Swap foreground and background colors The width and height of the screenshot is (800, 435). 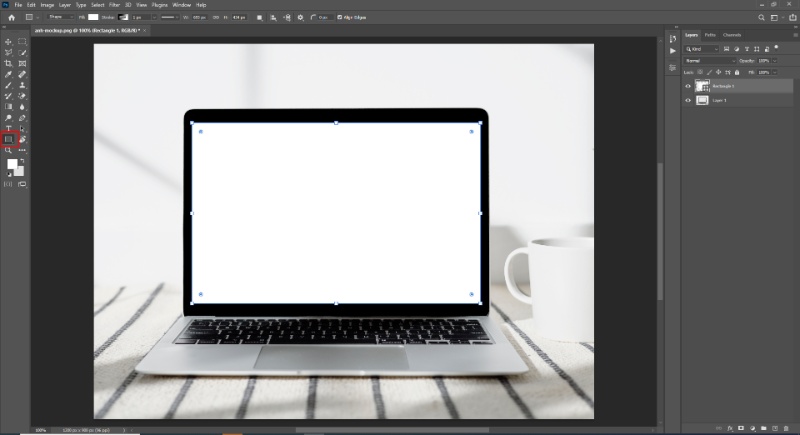[22, 161]
